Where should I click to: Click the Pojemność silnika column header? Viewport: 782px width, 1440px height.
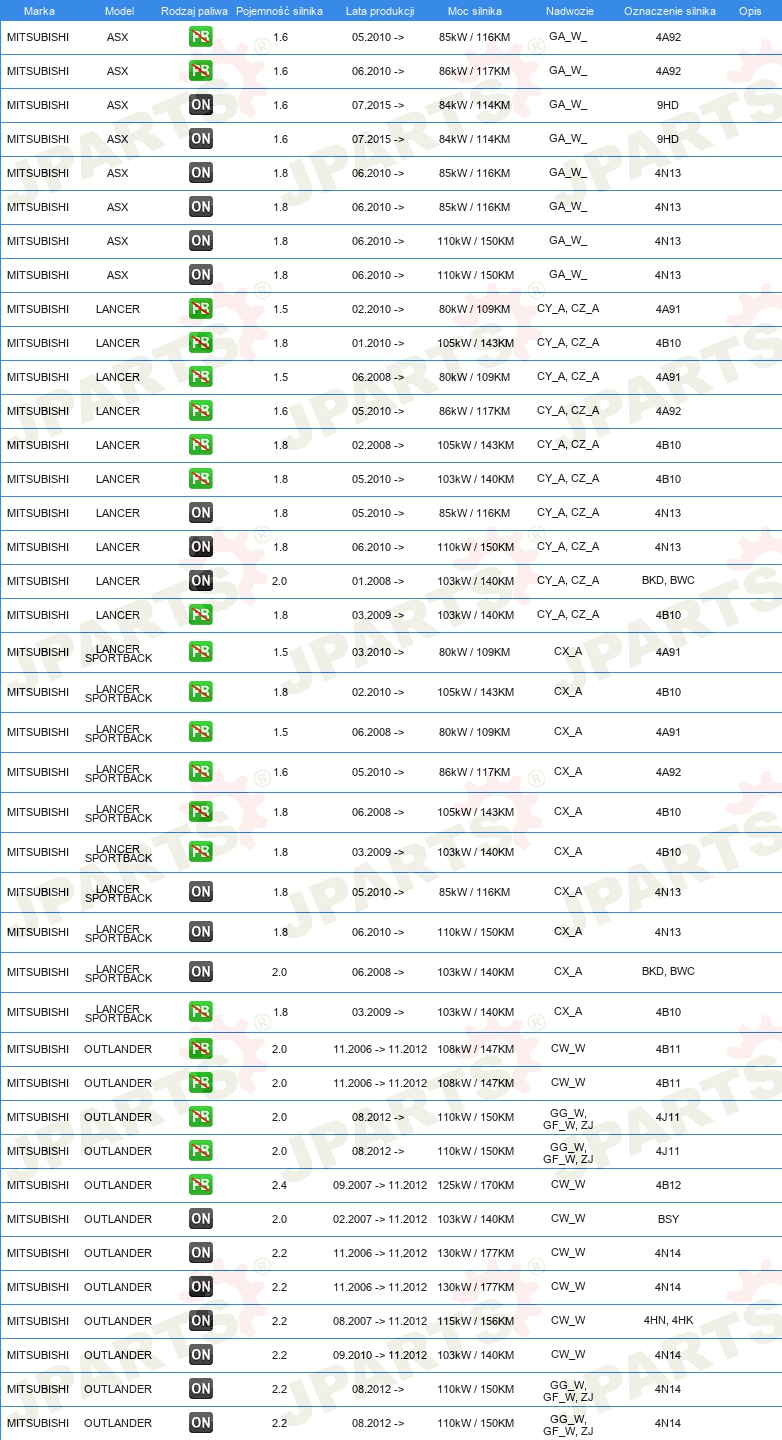point(279,11)
